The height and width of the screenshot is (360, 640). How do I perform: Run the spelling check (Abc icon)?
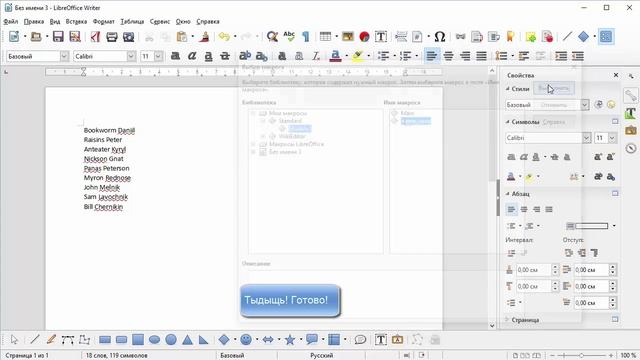click(x=289, y=37)
